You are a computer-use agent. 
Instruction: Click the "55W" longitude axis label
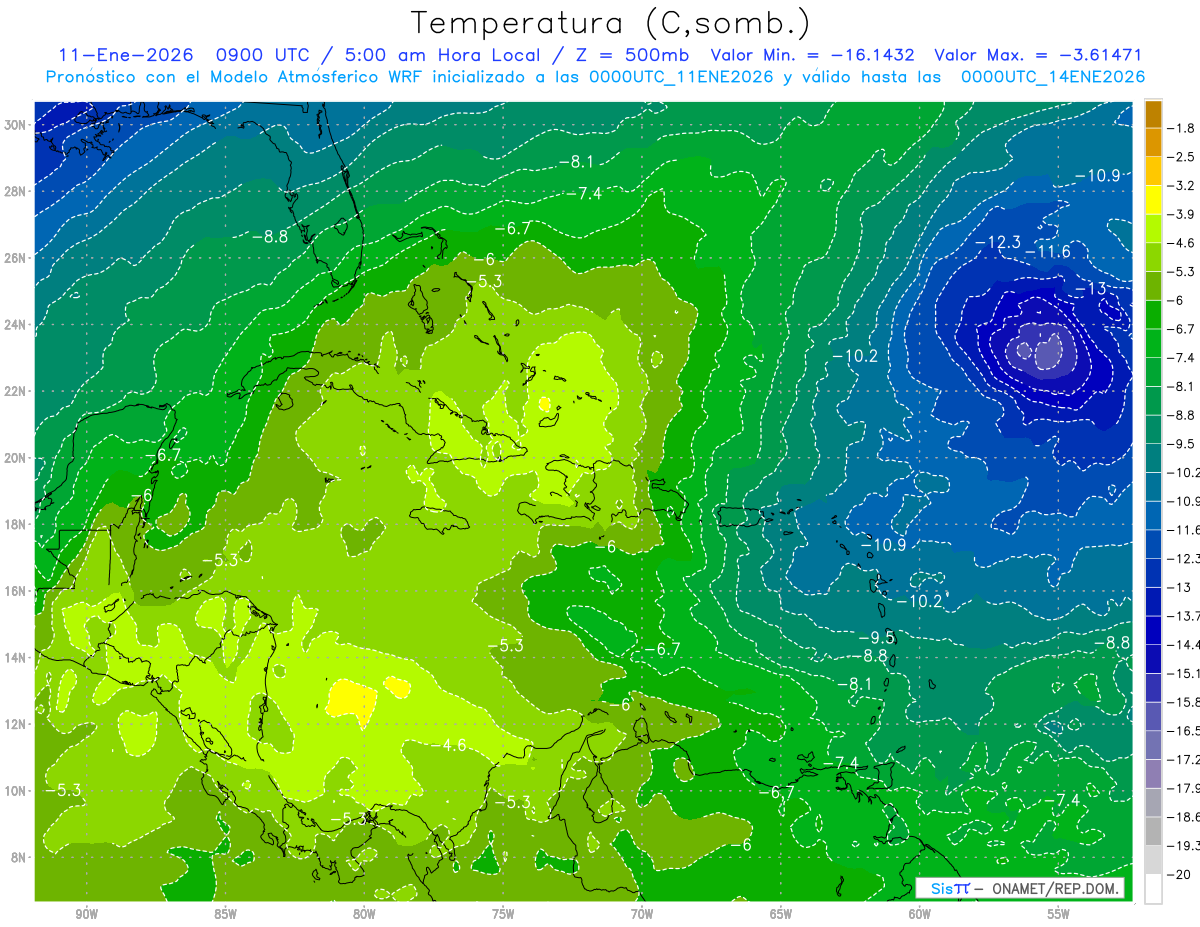pos(1059,914)
